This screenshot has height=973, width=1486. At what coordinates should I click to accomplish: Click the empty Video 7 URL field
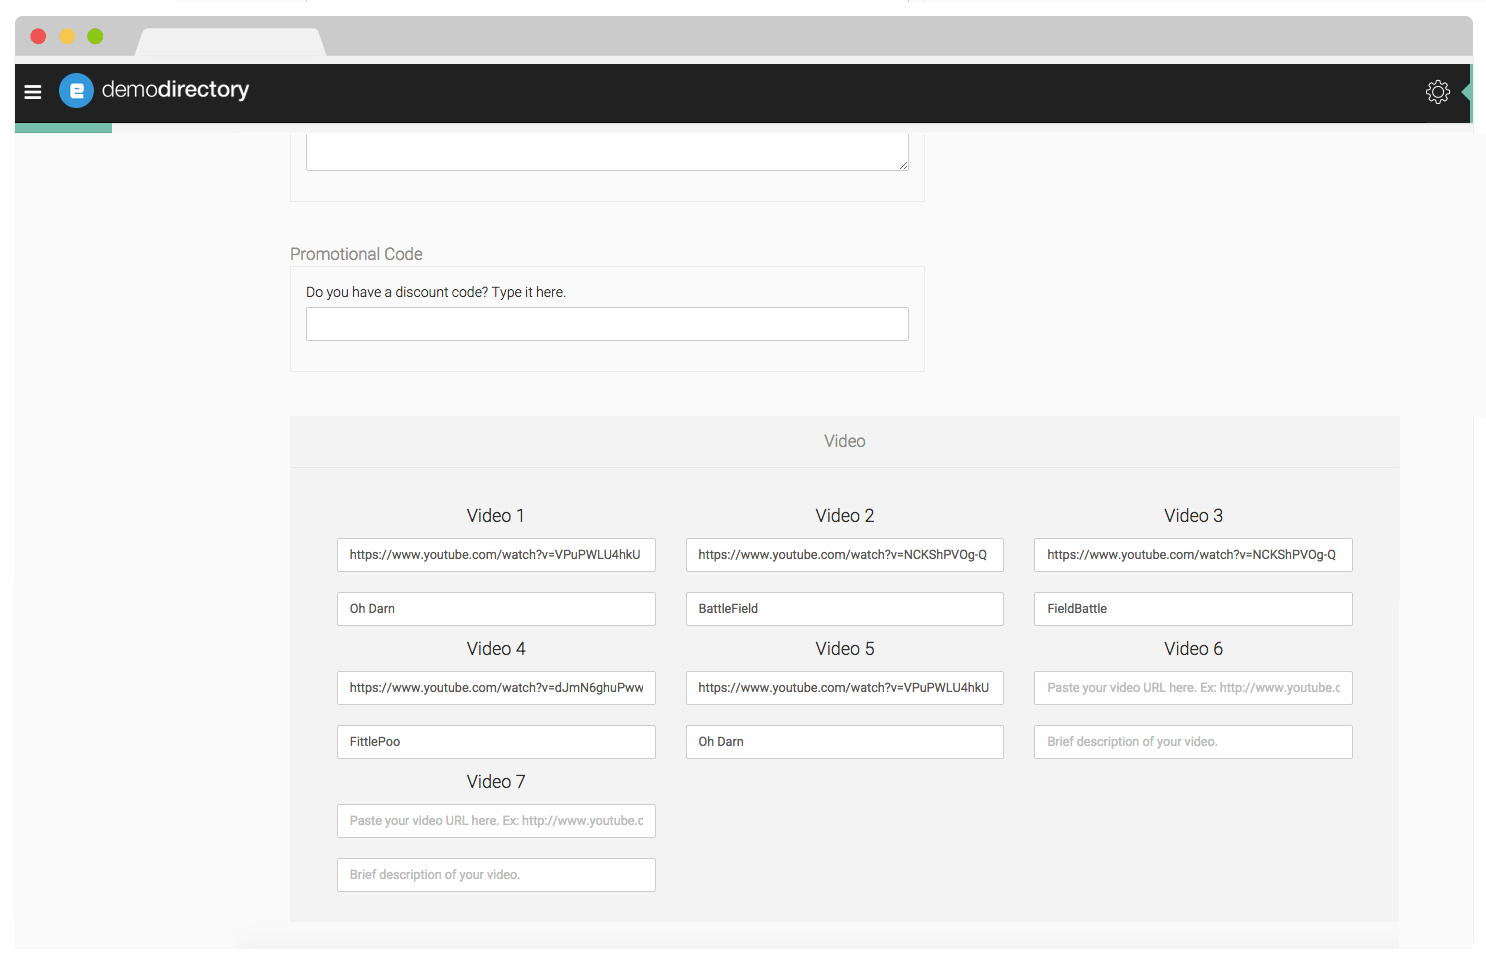[496, 821]
